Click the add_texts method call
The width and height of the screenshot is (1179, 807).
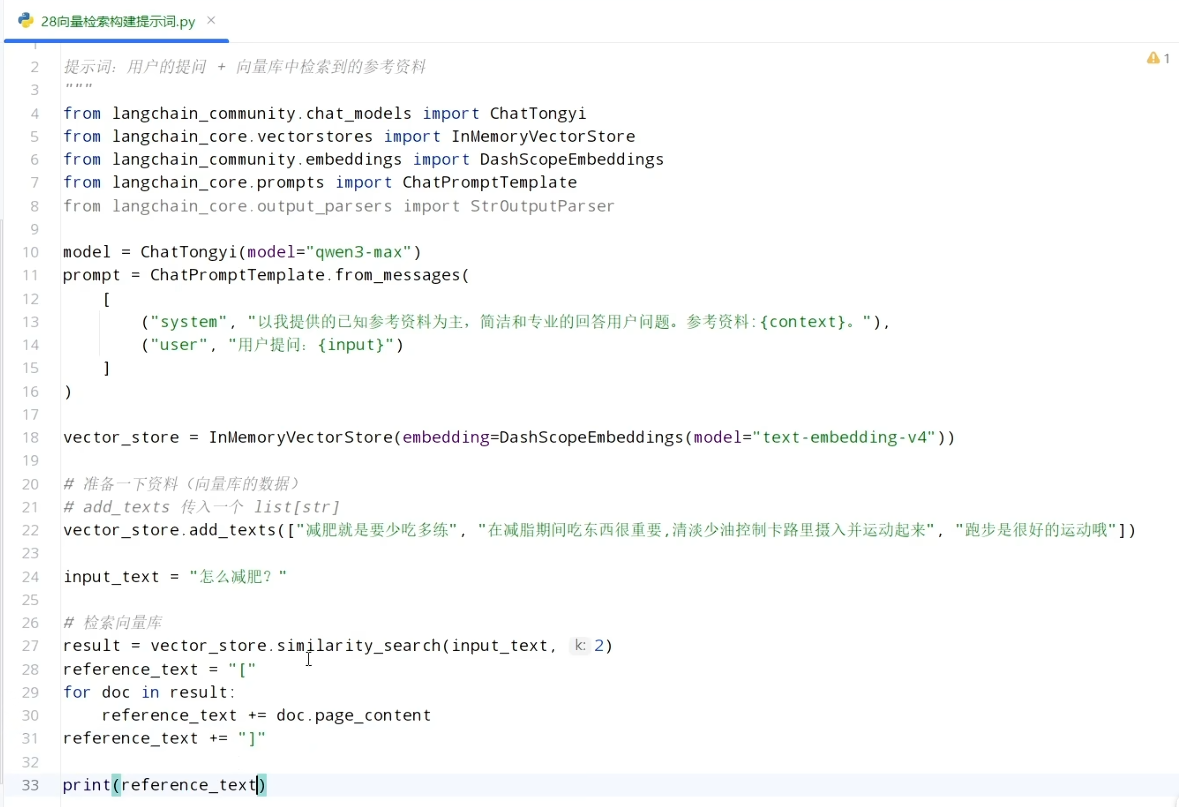click(x=232, y=530)
